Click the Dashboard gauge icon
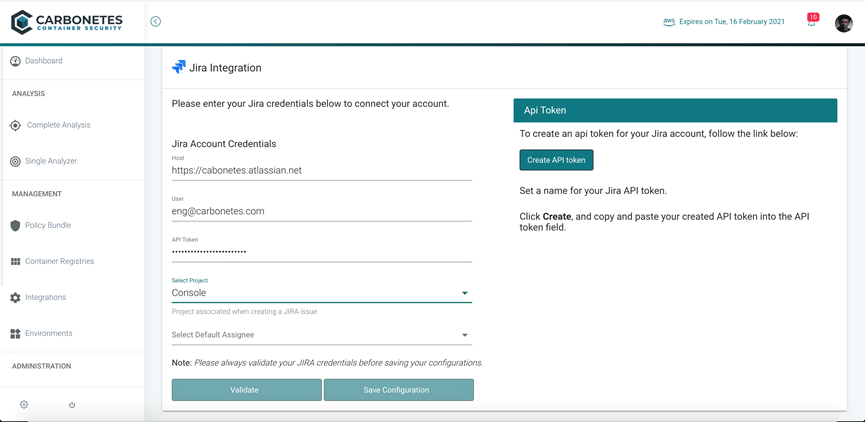This screenshot has width=865, height=422. point(15,61)
